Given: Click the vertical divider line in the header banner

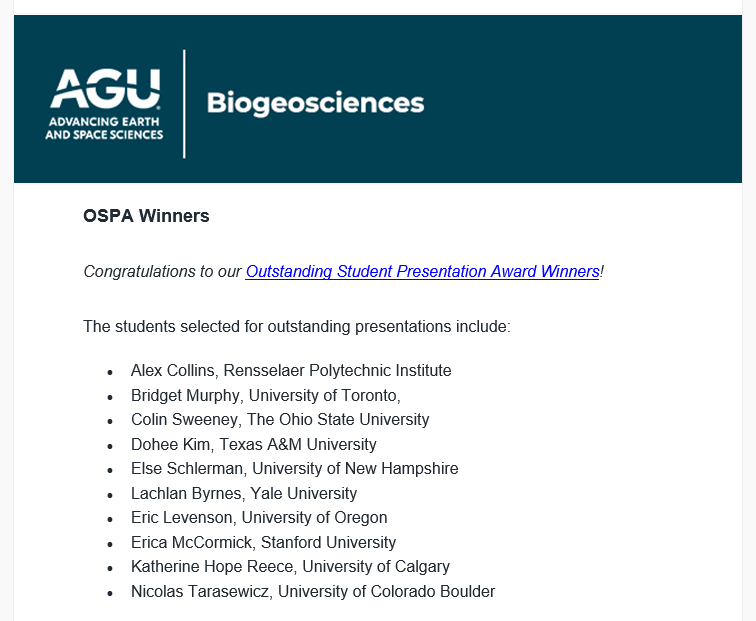Looking at the screenshot, I should coord(185,103).
